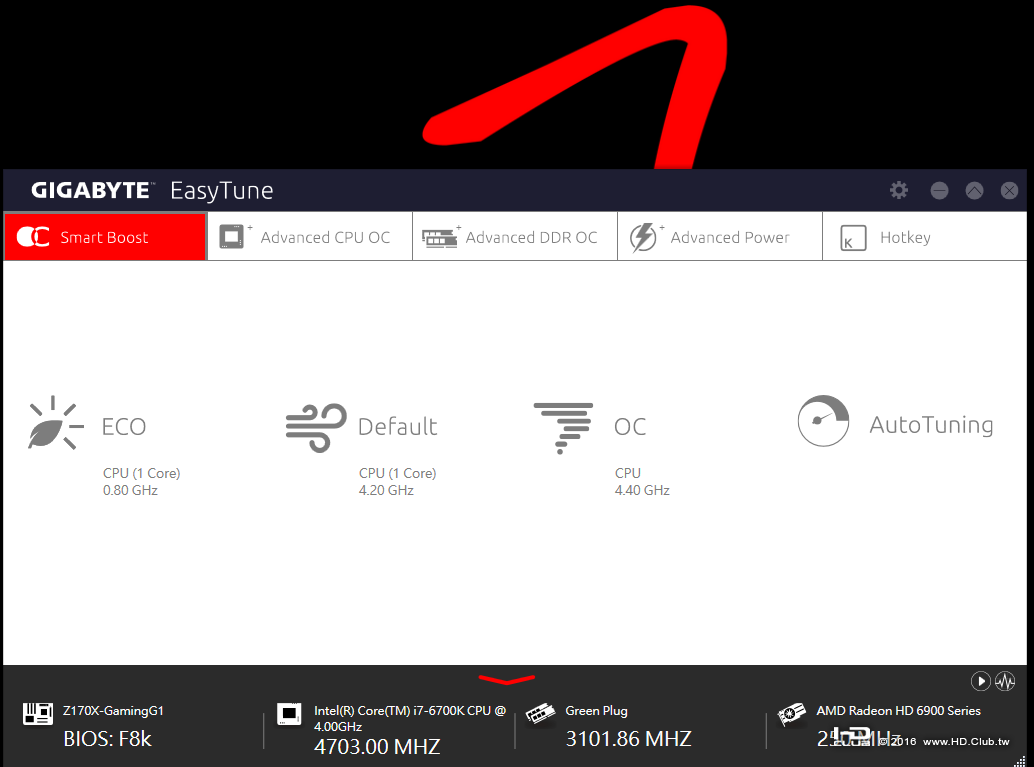Click the AMD Radeon HD 6900 Series text
Screen dimensions: 1034x767
click(x=898, y=711)
